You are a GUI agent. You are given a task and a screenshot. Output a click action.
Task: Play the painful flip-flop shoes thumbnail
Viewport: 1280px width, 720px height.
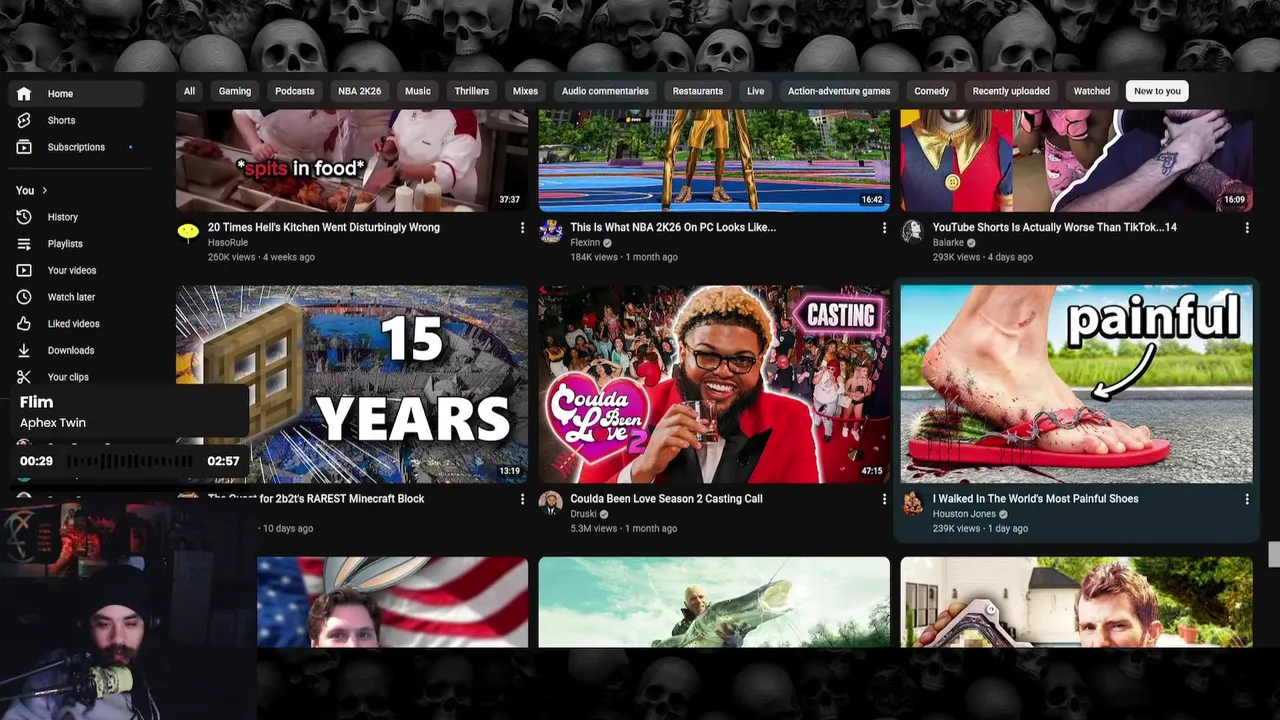[x=1076, y=384]
